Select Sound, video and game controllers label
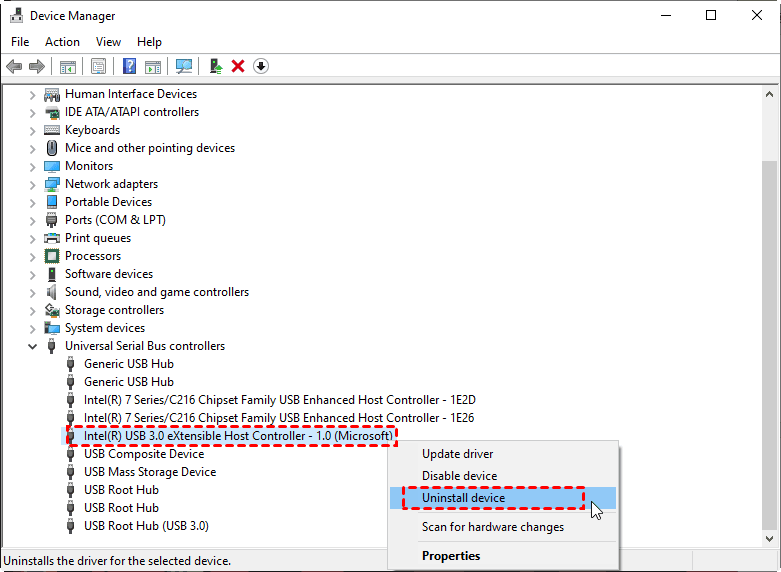781x572 pixels. (x=157, y=292)
